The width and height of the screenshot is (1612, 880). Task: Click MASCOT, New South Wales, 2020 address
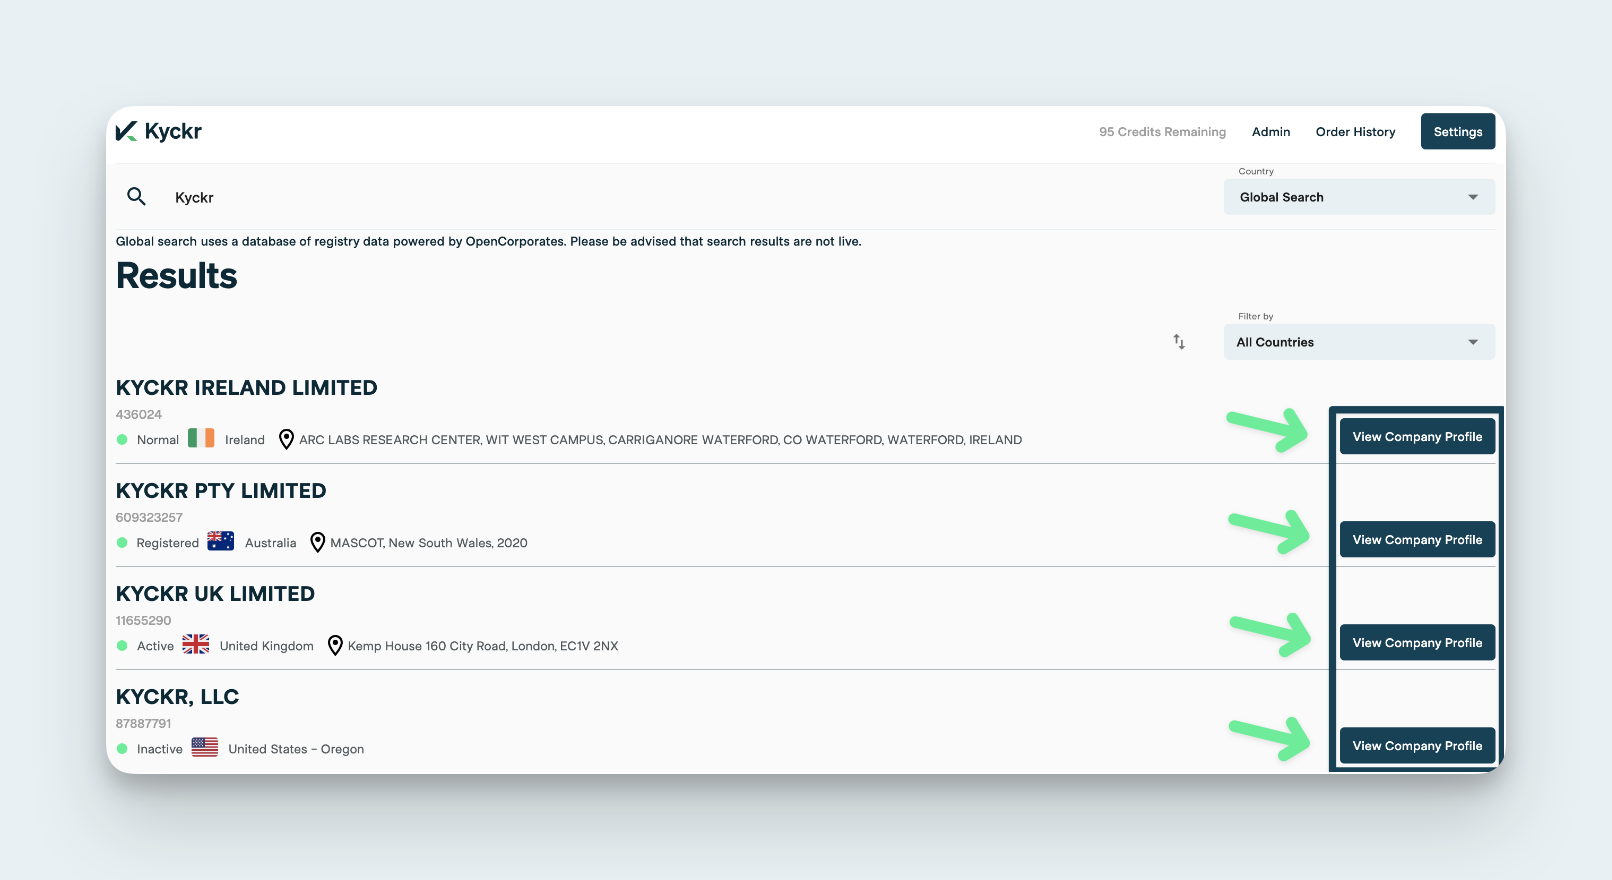429,543
